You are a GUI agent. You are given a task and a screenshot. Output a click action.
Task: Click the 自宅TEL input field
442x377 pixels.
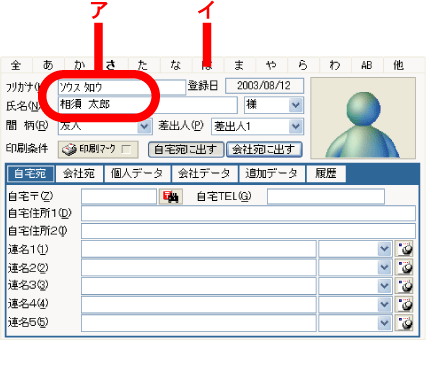326,197
